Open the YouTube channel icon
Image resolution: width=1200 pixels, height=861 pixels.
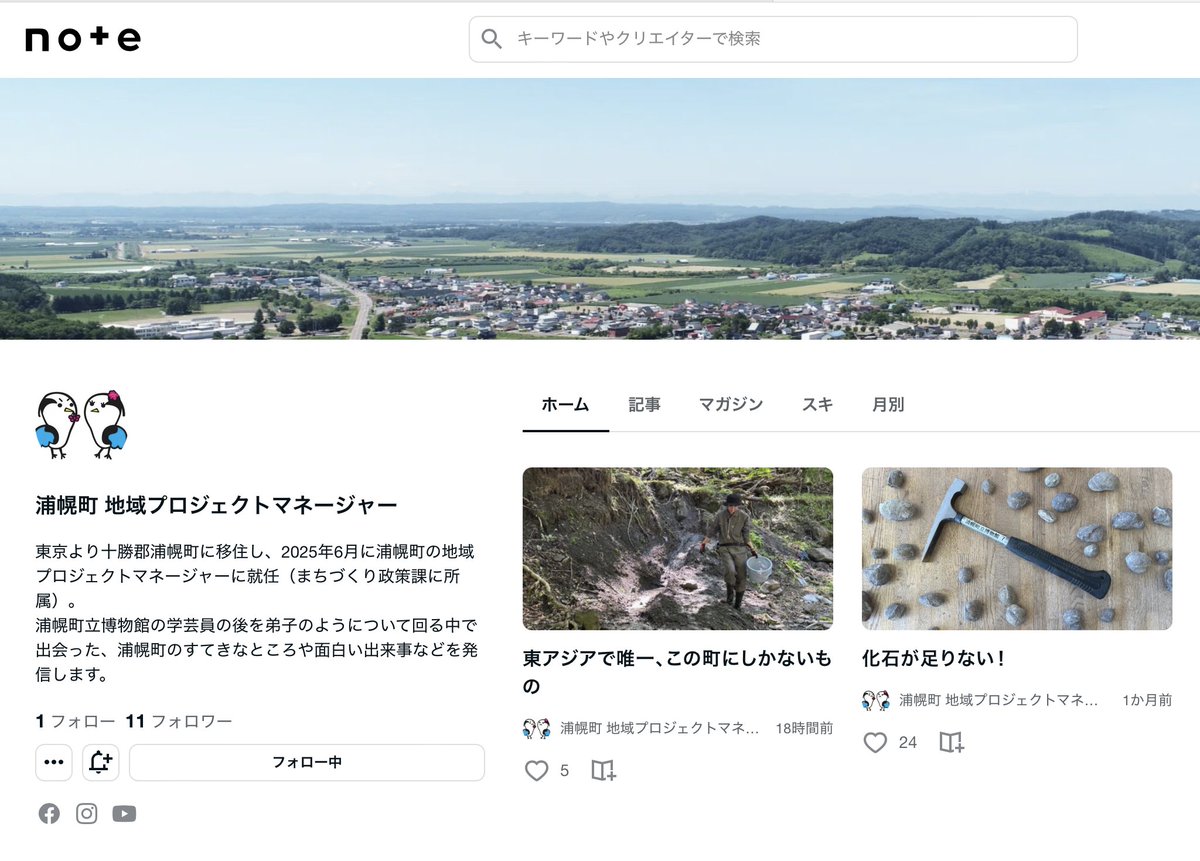coord(124,813)
